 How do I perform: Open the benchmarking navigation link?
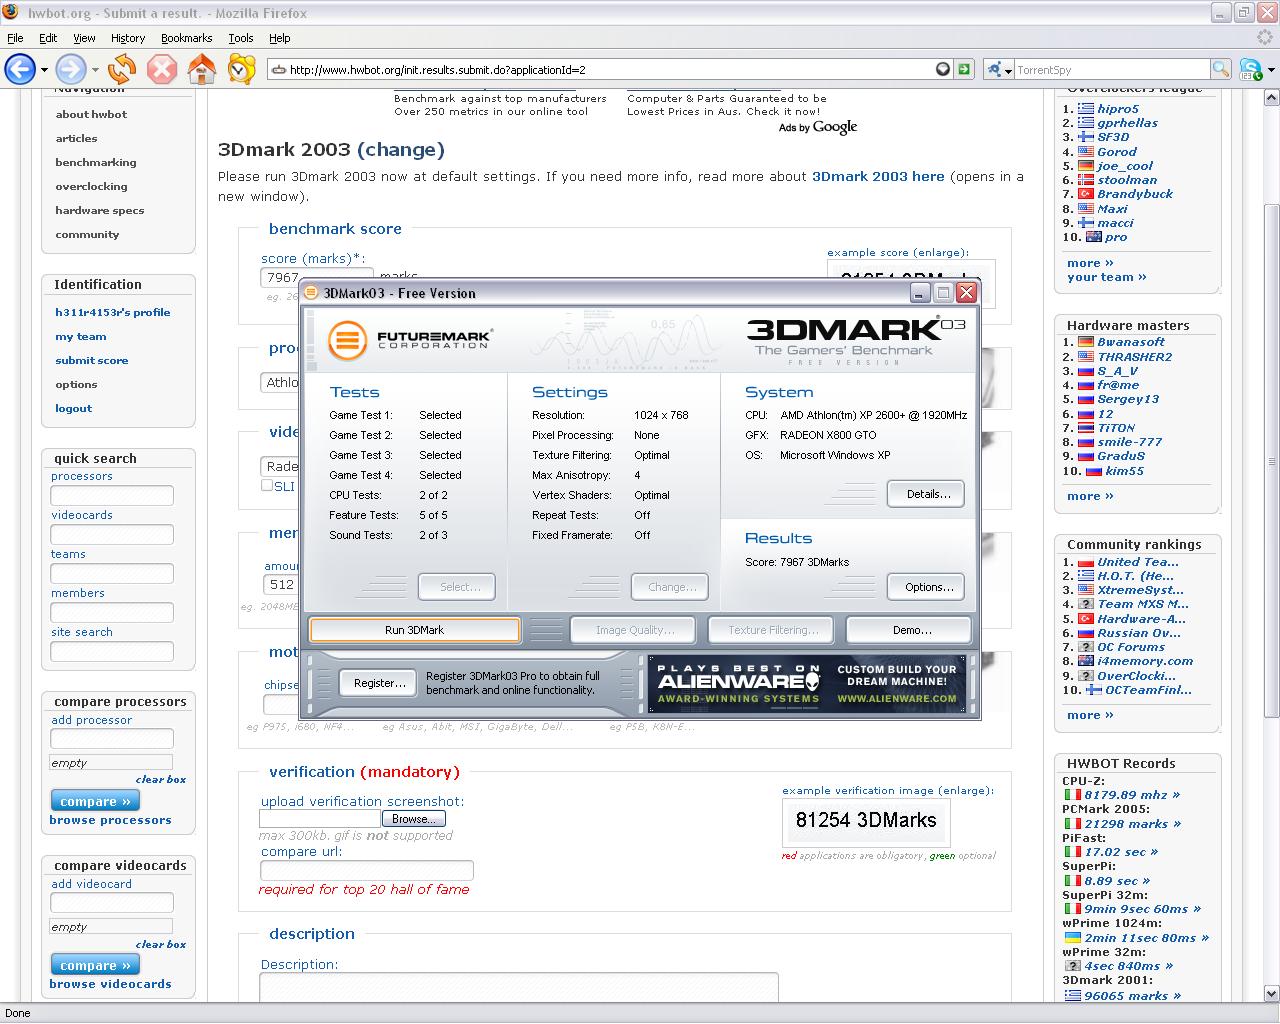point(96,162)
